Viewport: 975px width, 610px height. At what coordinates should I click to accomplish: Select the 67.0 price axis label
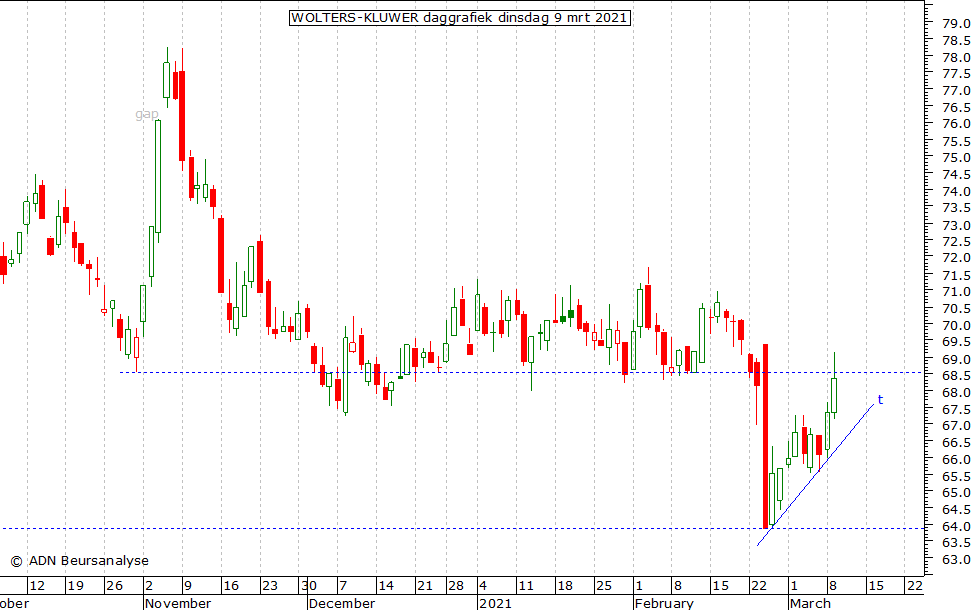click(x=956, y=426)
